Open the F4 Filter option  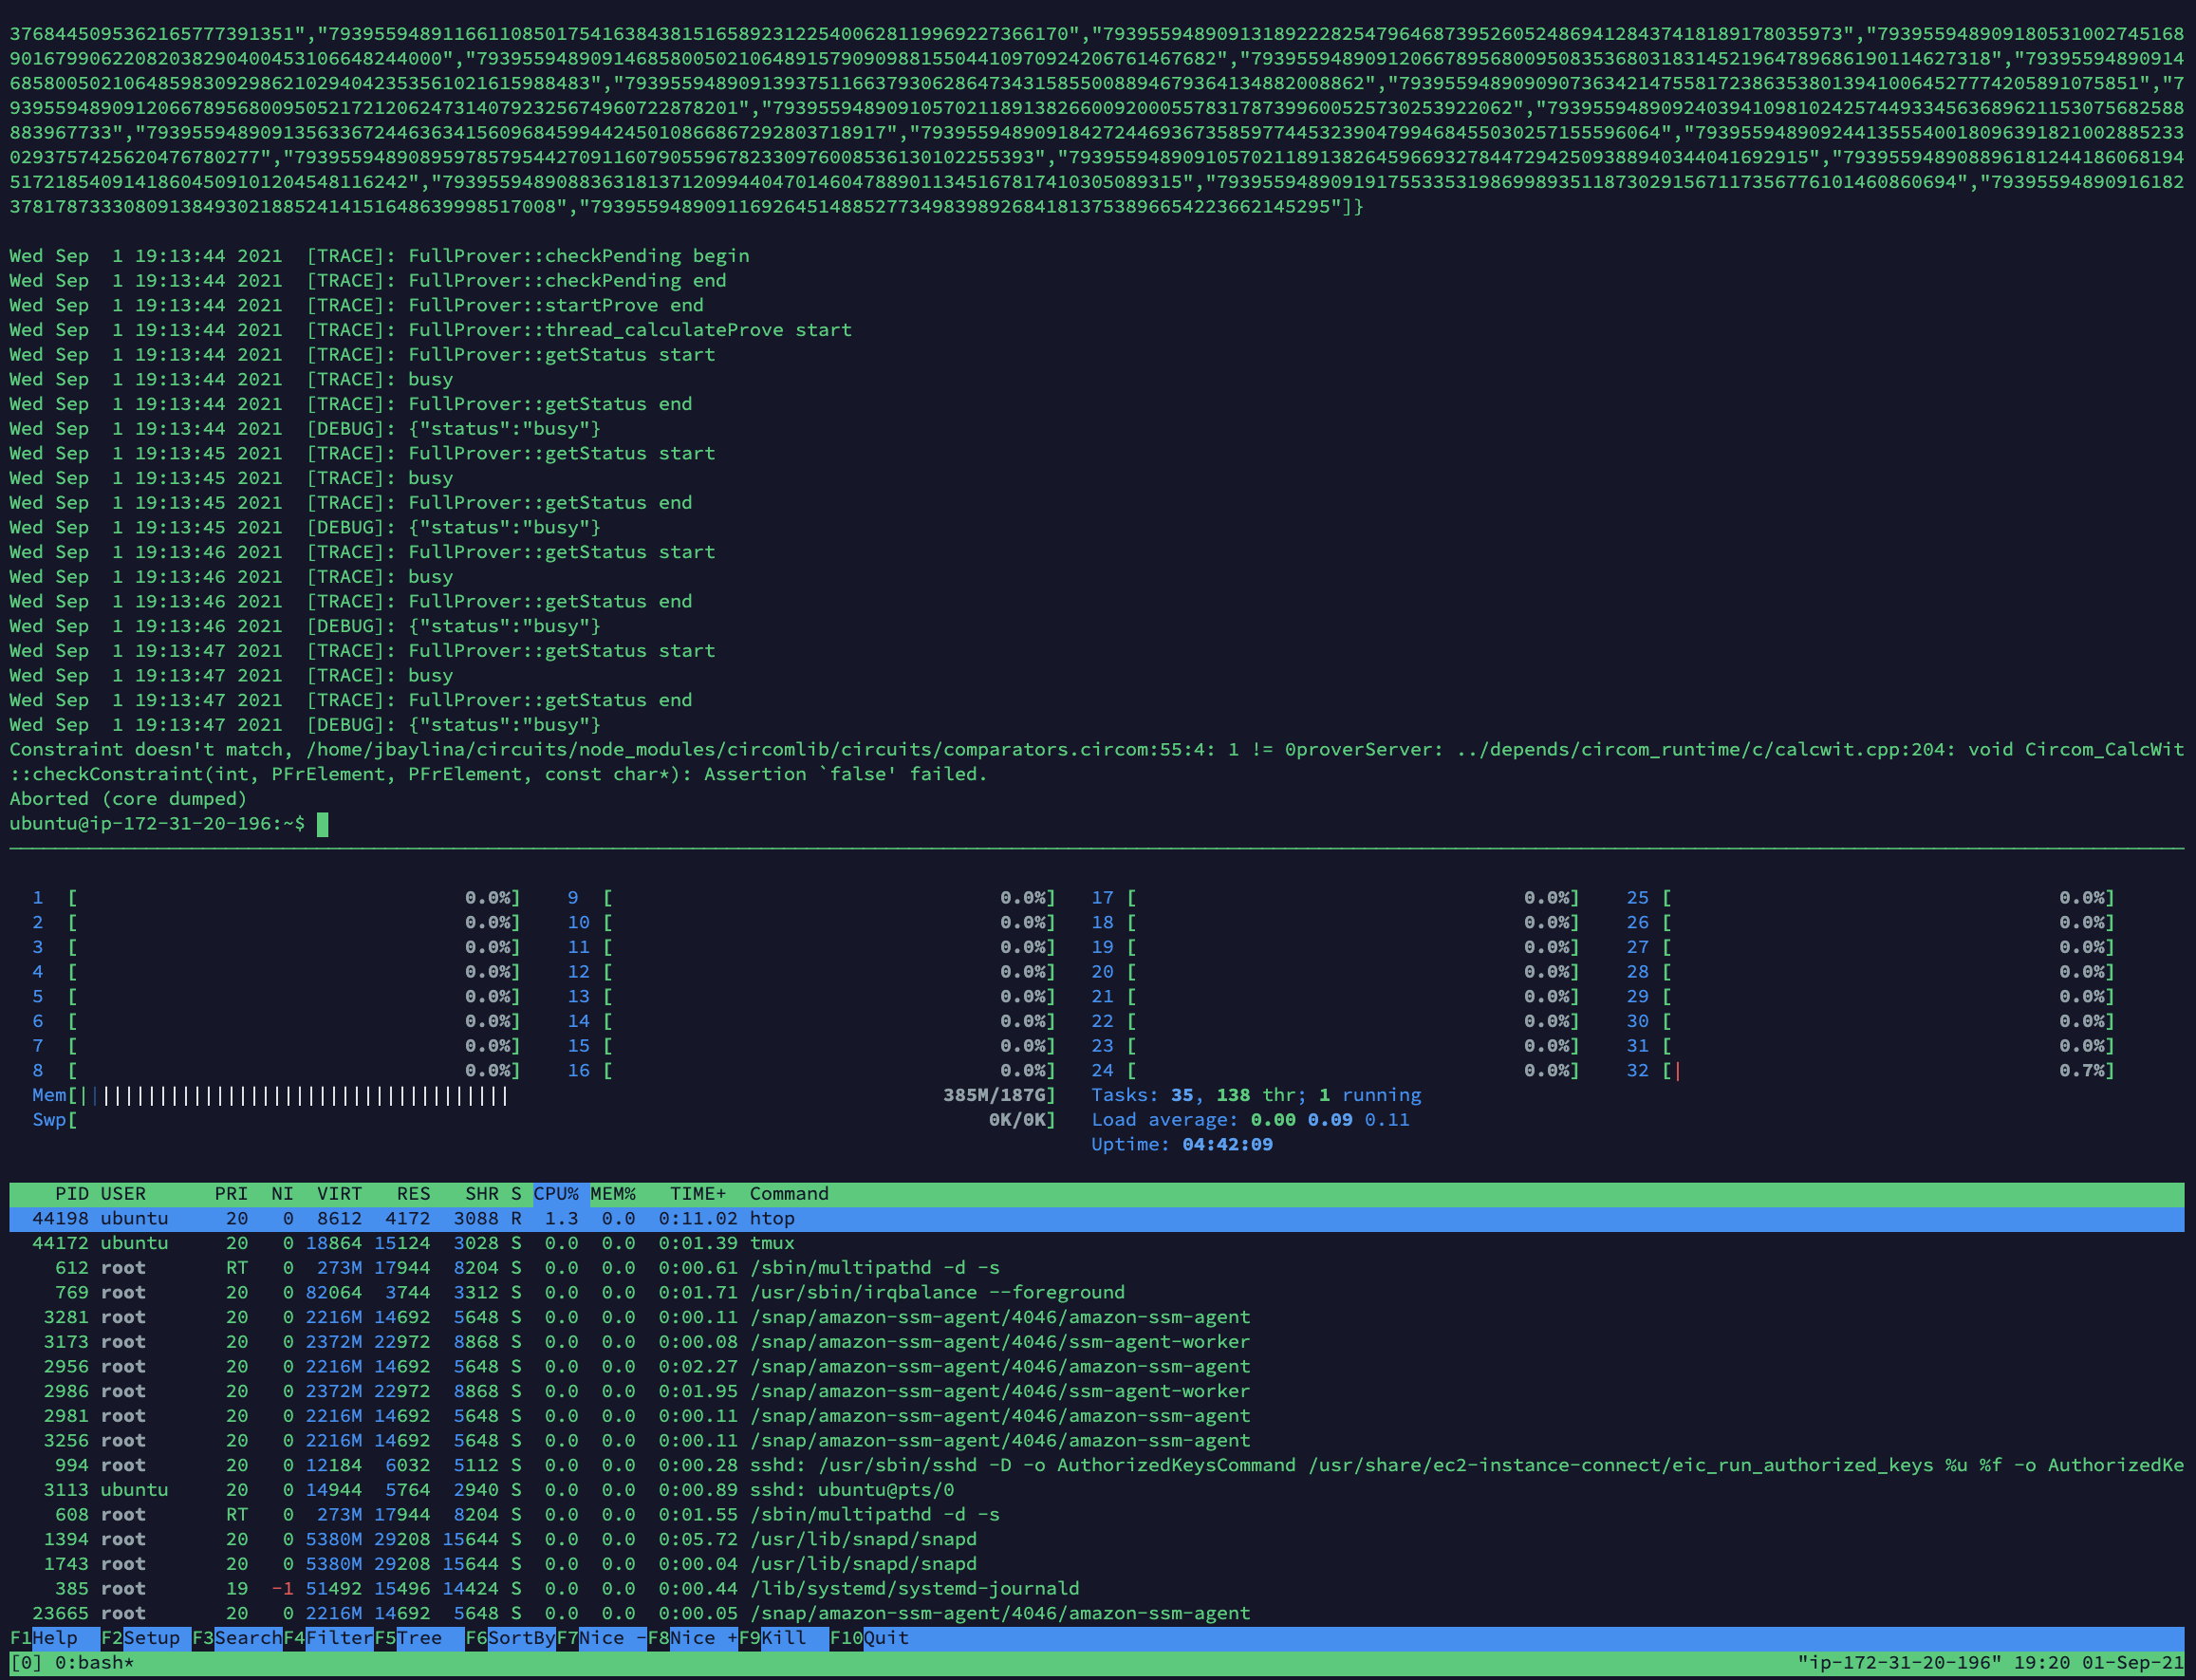328,1638
